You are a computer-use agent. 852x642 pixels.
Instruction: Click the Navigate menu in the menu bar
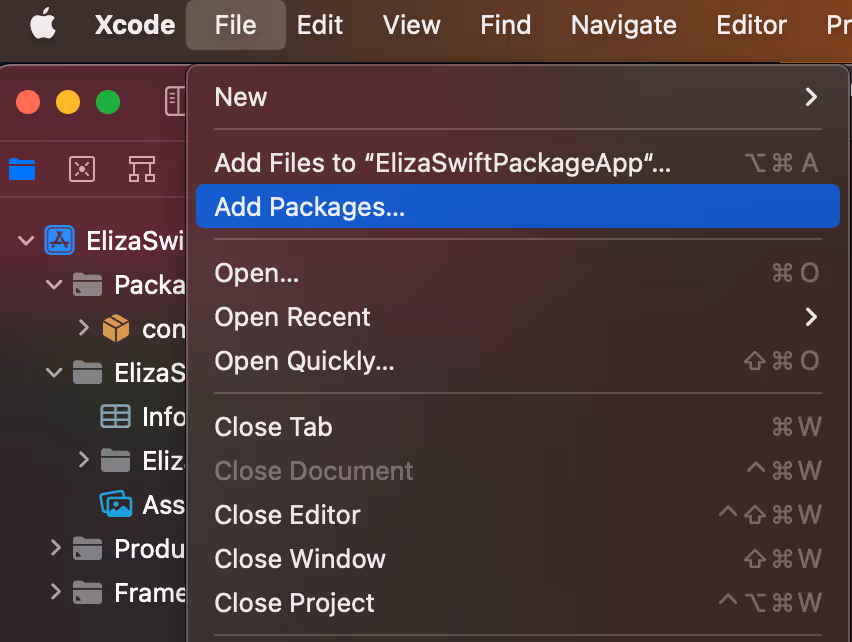coord(623,26)
